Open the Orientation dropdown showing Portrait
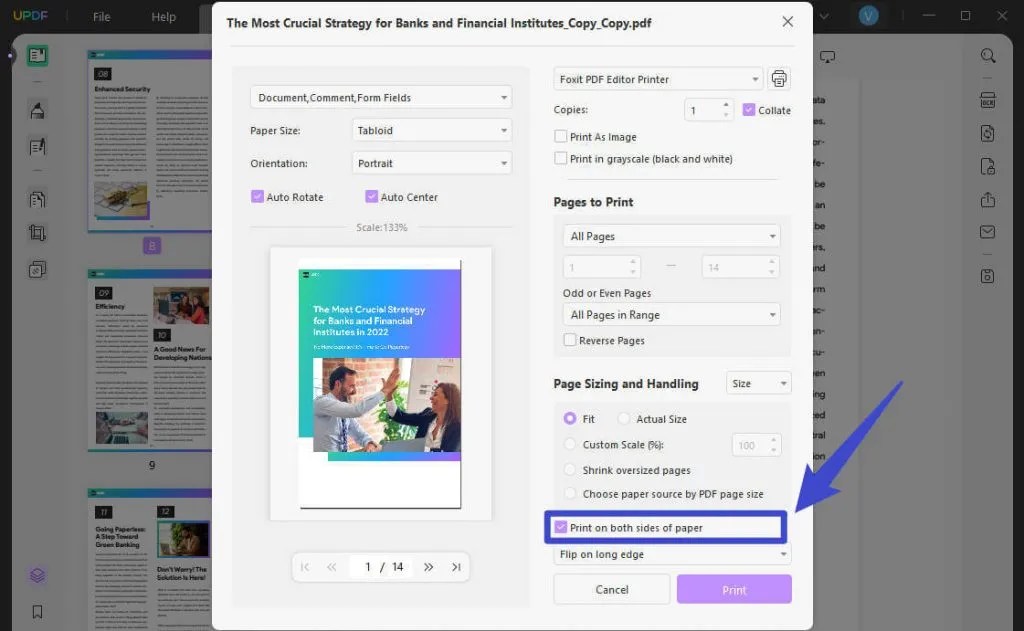1024x631 pixels. coord(432,163)
